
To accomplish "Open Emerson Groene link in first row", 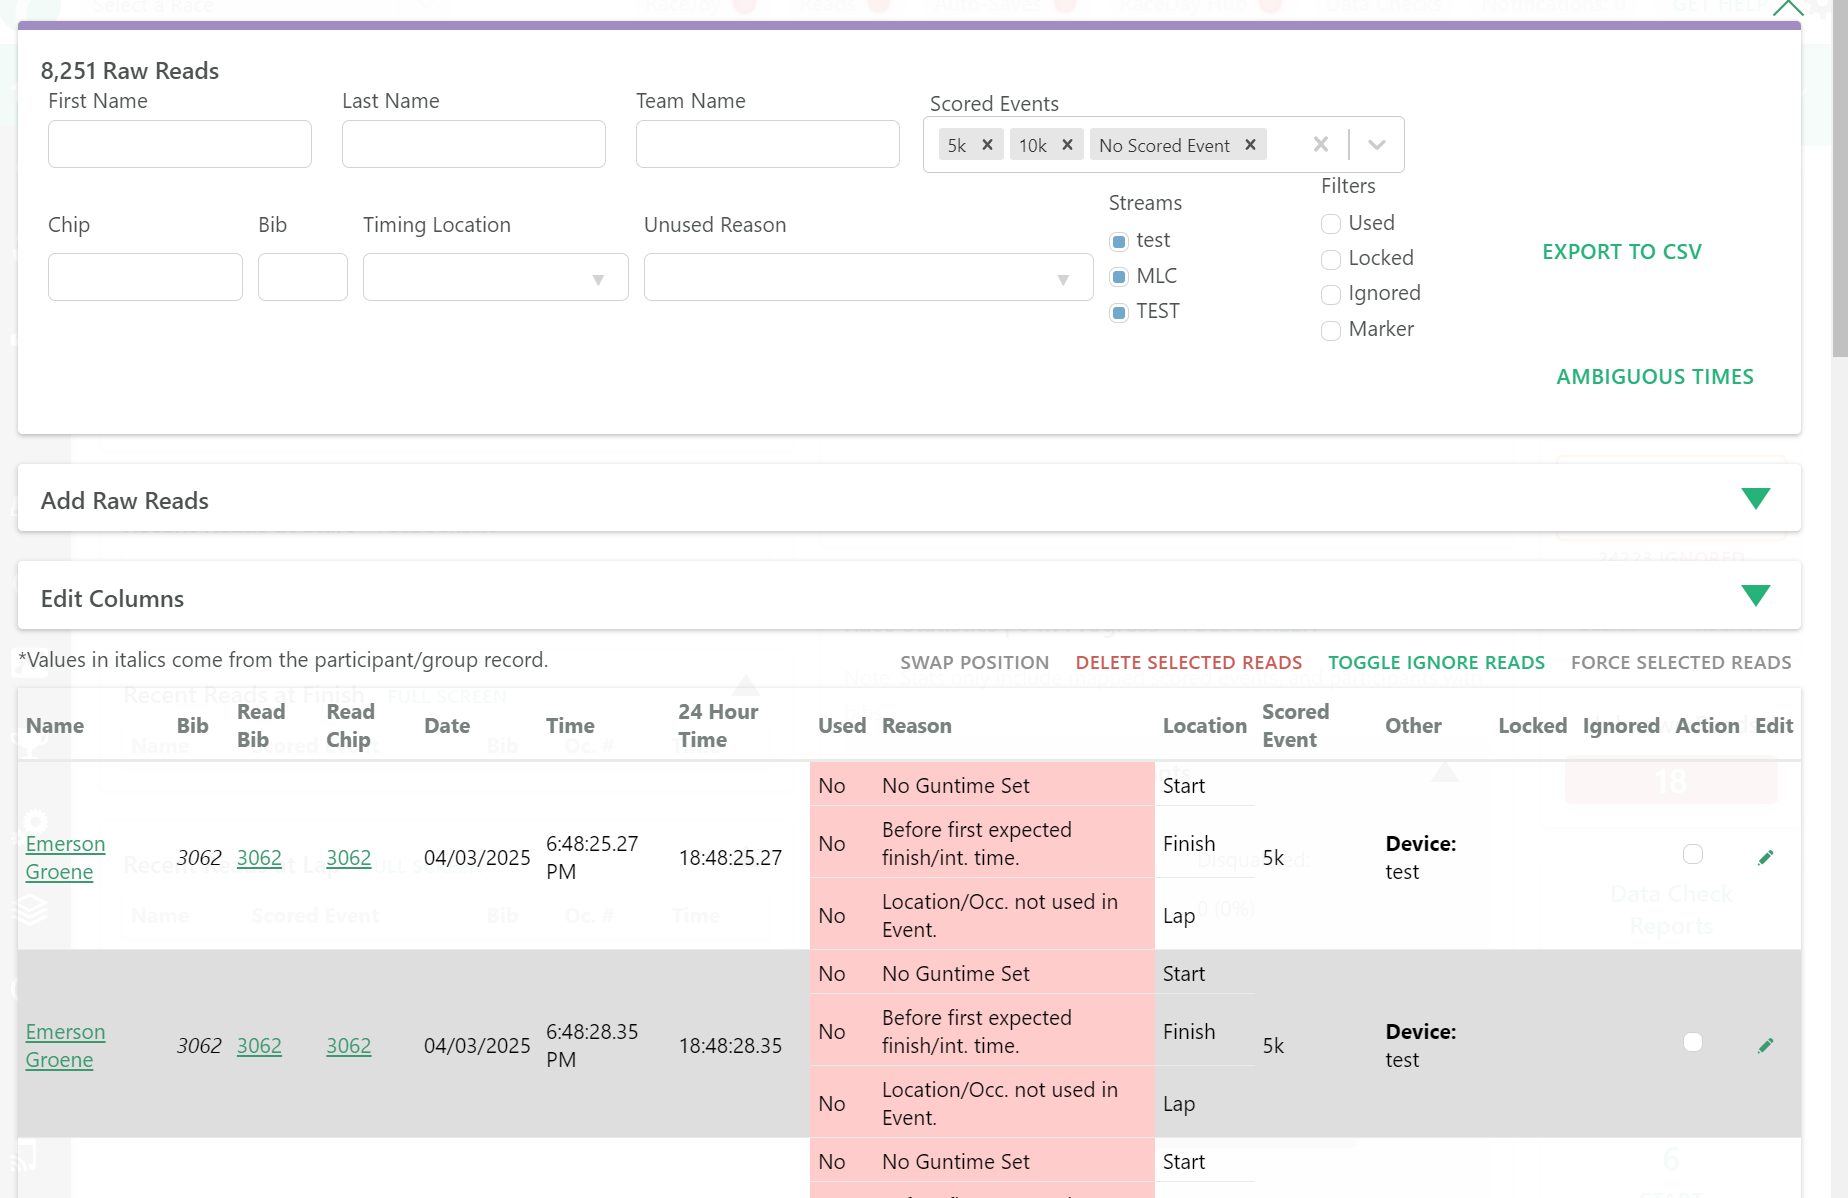I will pyautogui.click(x=65, y=858).
